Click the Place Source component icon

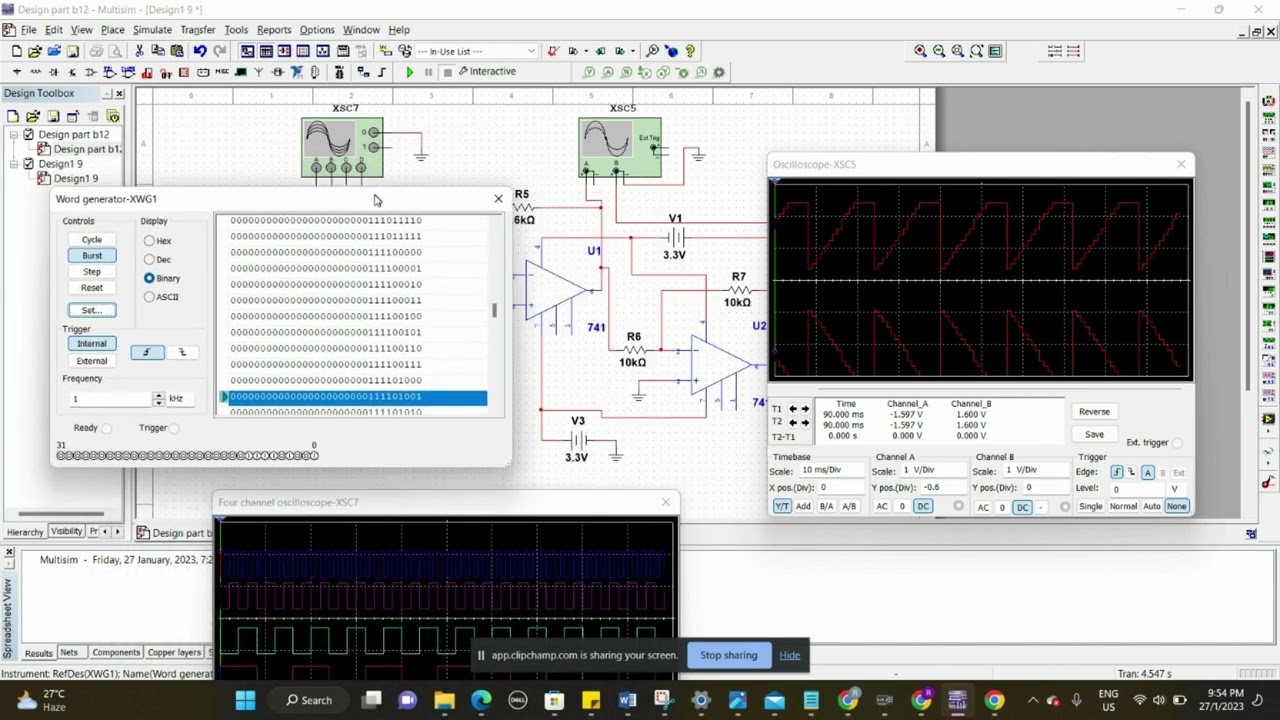click(17, 72)
